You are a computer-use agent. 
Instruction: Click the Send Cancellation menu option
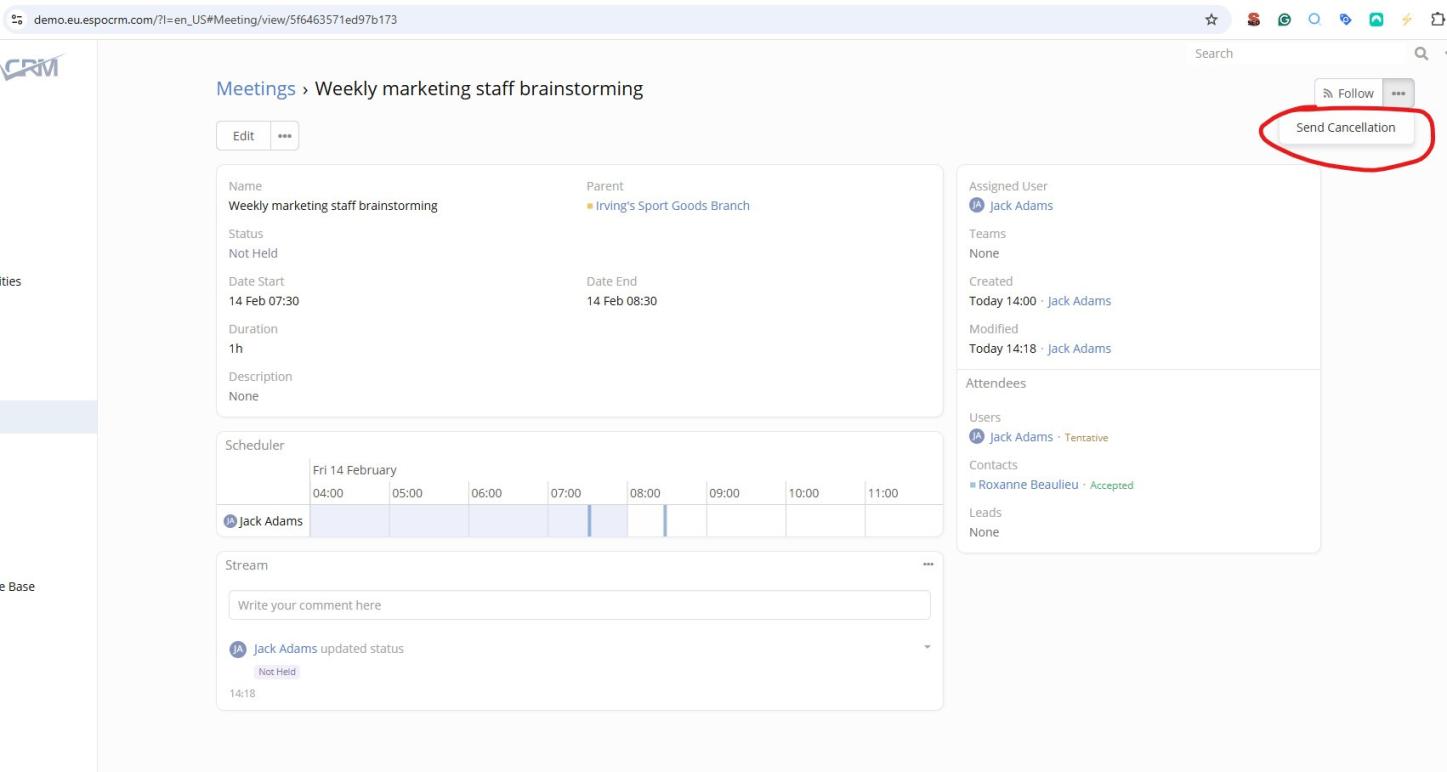(1345, 128)
